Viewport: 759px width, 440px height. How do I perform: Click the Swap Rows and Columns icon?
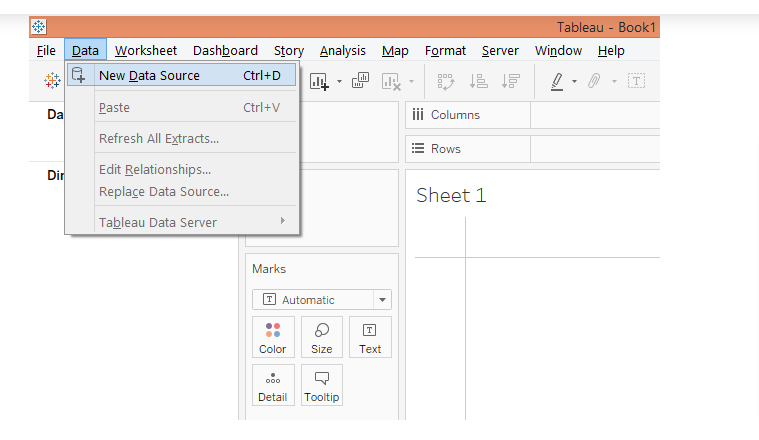446,81
